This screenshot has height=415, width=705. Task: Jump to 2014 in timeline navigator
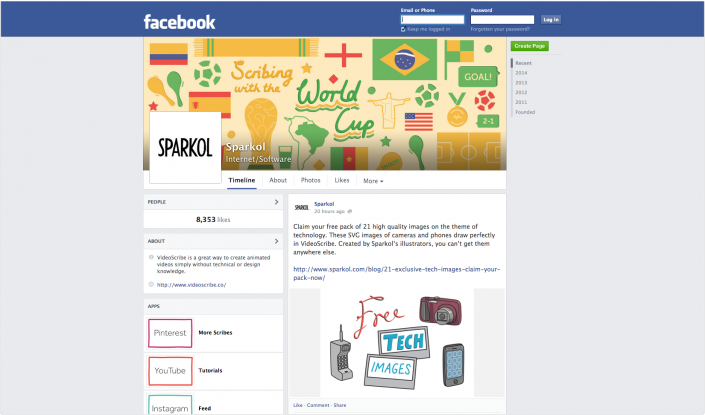pos(521,73)
